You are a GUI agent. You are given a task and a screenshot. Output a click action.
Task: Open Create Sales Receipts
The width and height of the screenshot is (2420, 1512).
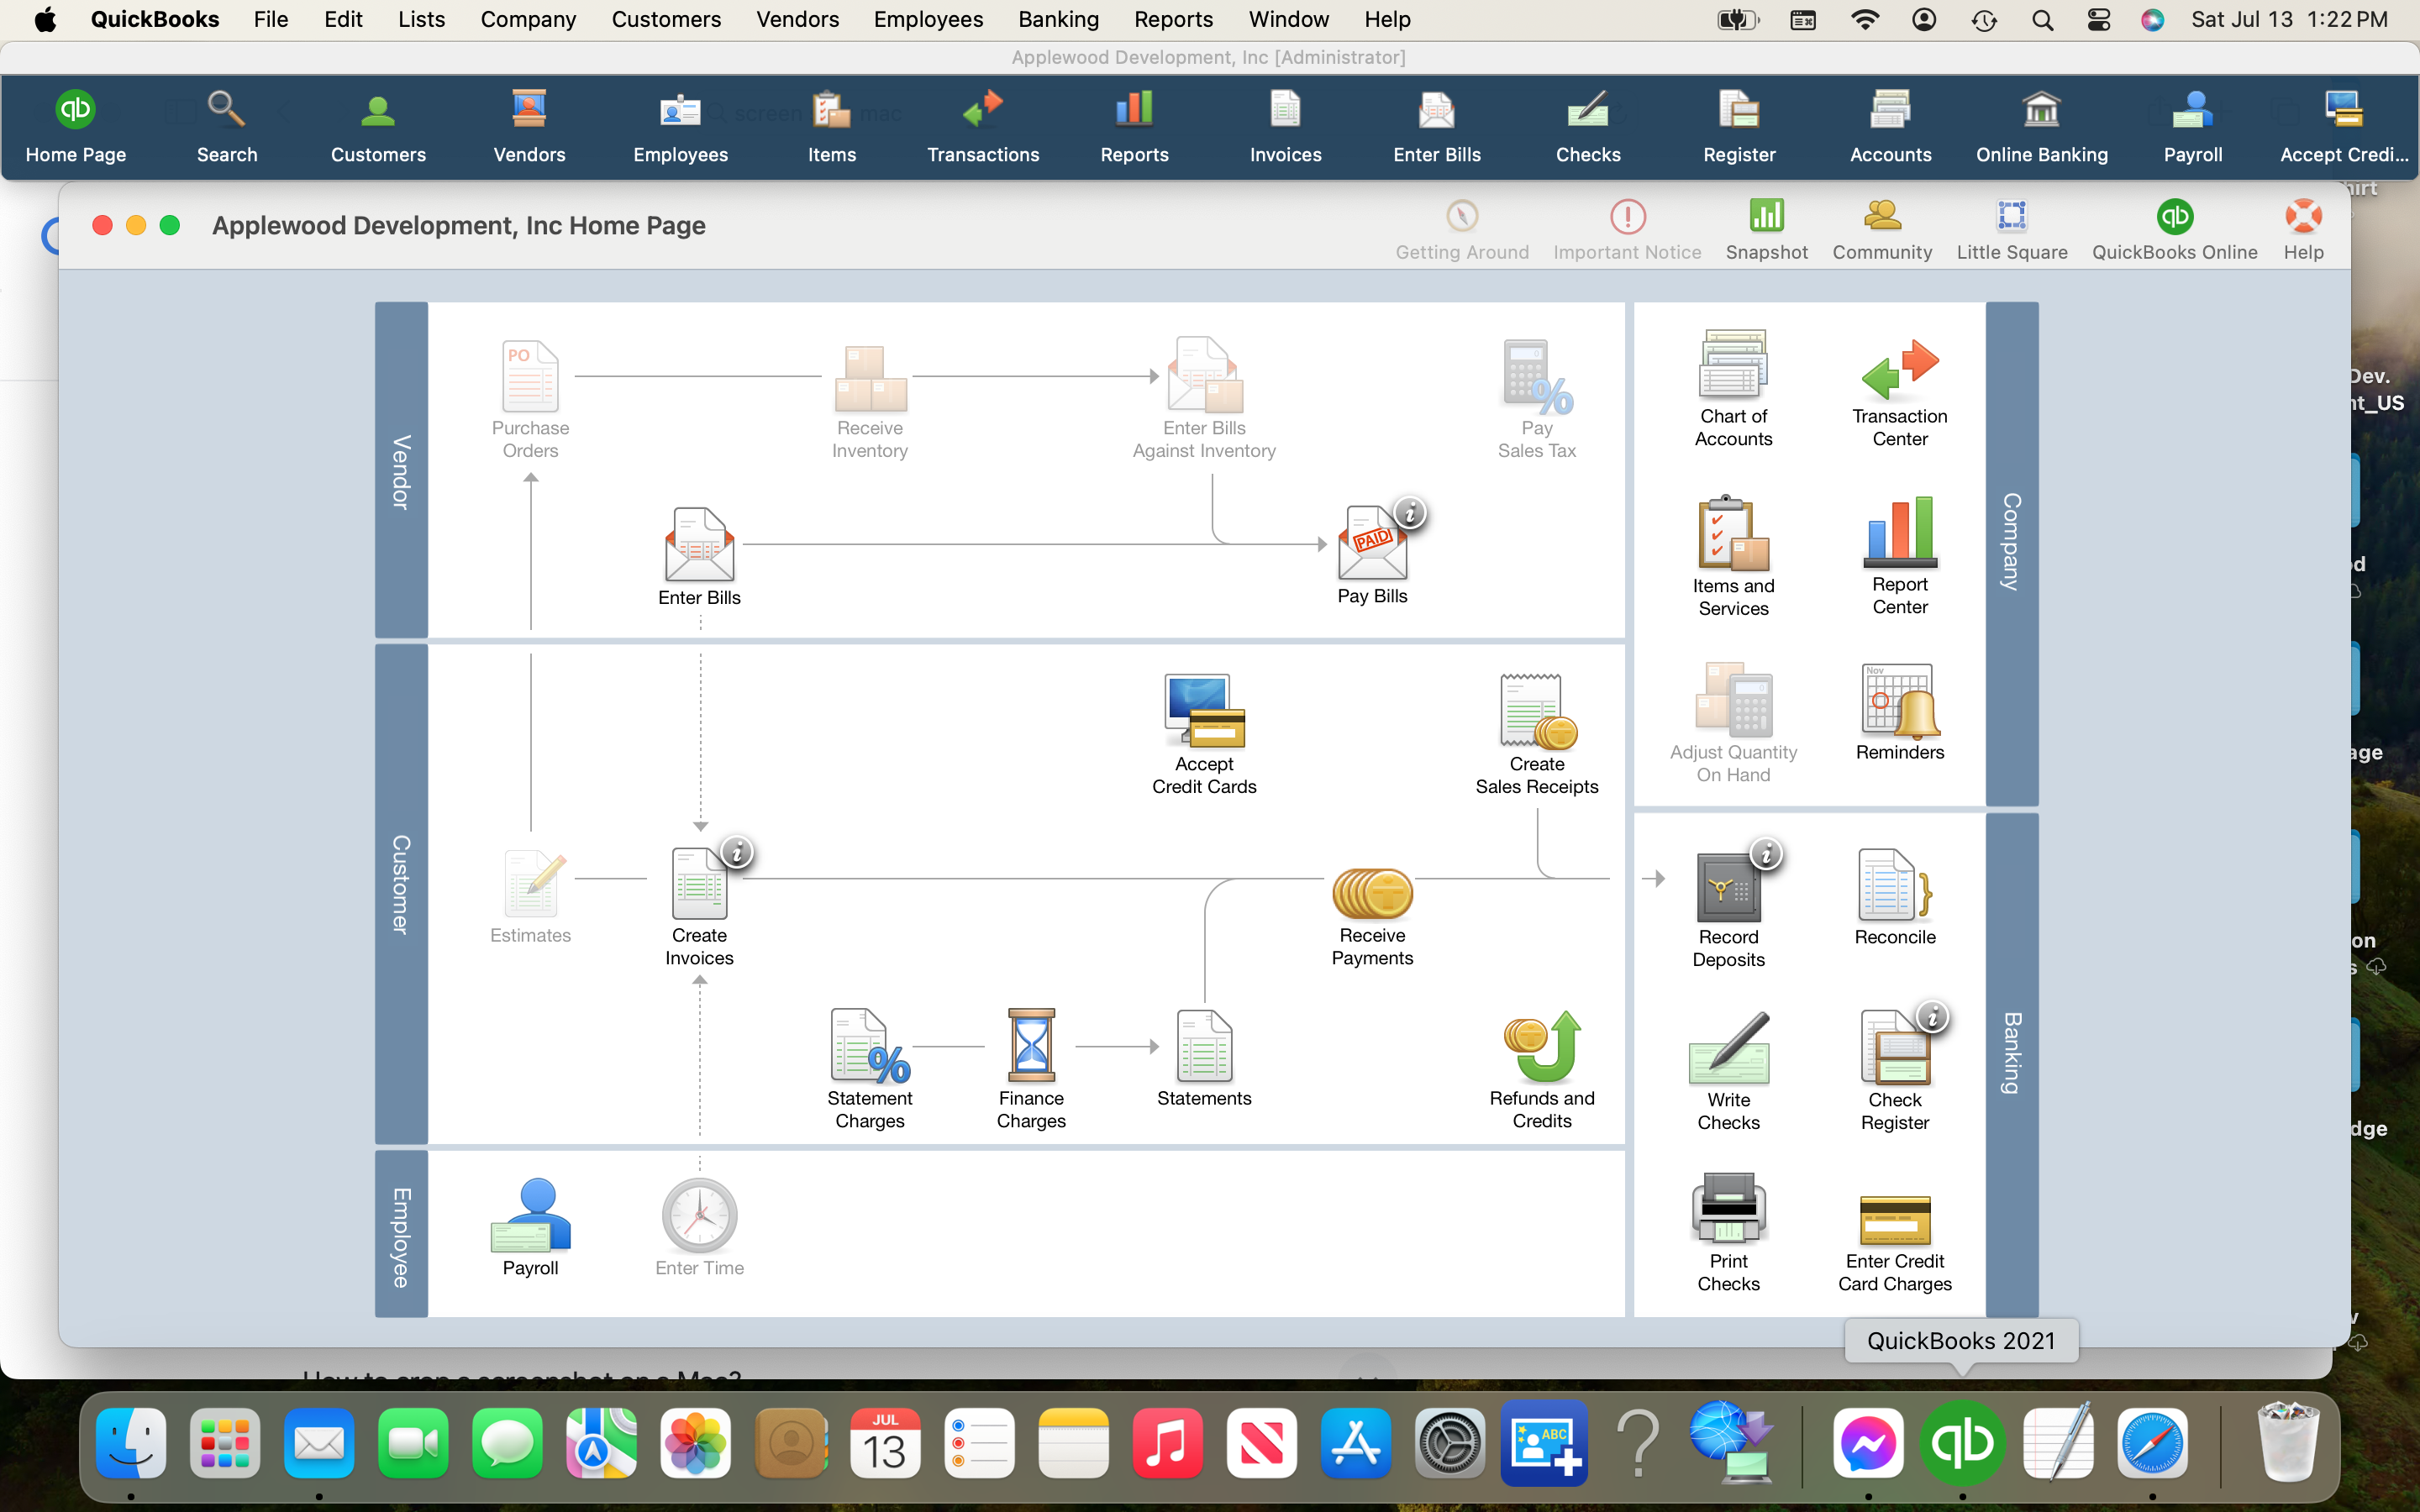point(1536,712)
